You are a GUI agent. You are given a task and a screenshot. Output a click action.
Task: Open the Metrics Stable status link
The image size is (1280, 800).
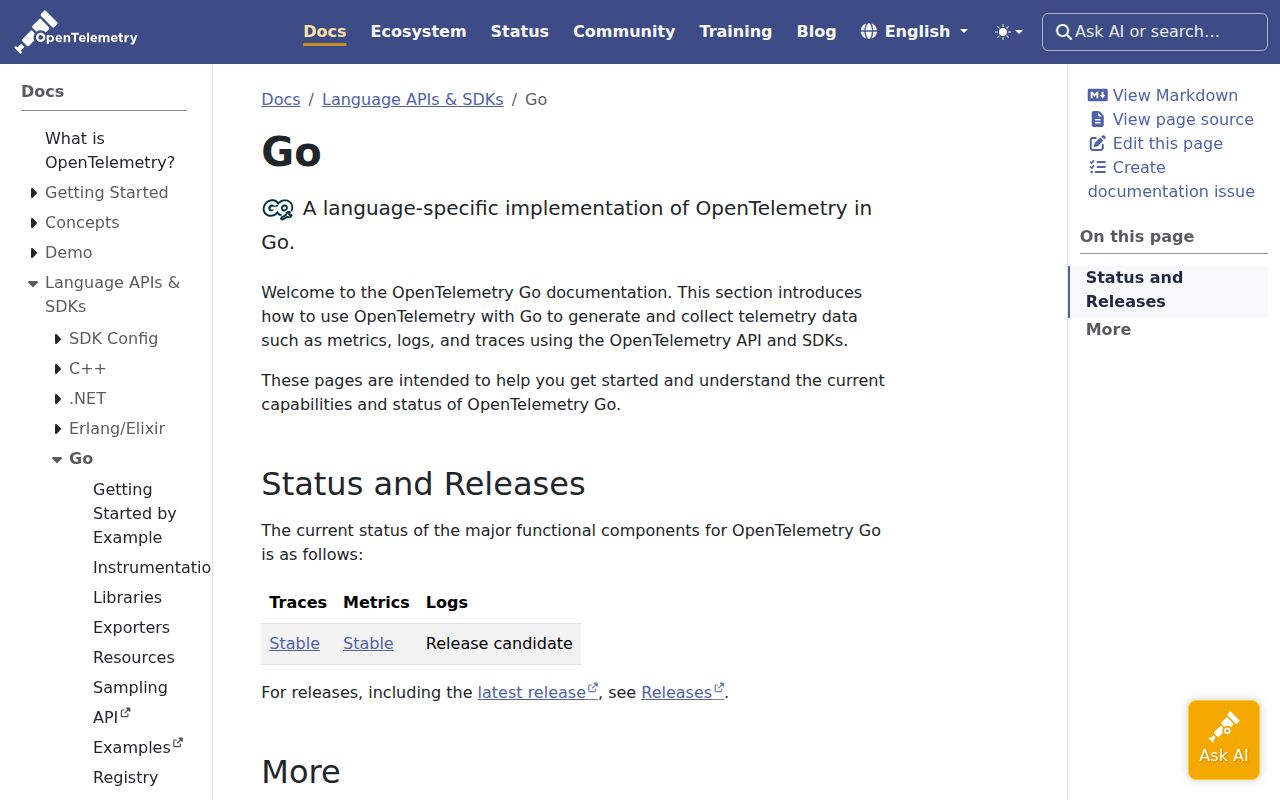368,643
